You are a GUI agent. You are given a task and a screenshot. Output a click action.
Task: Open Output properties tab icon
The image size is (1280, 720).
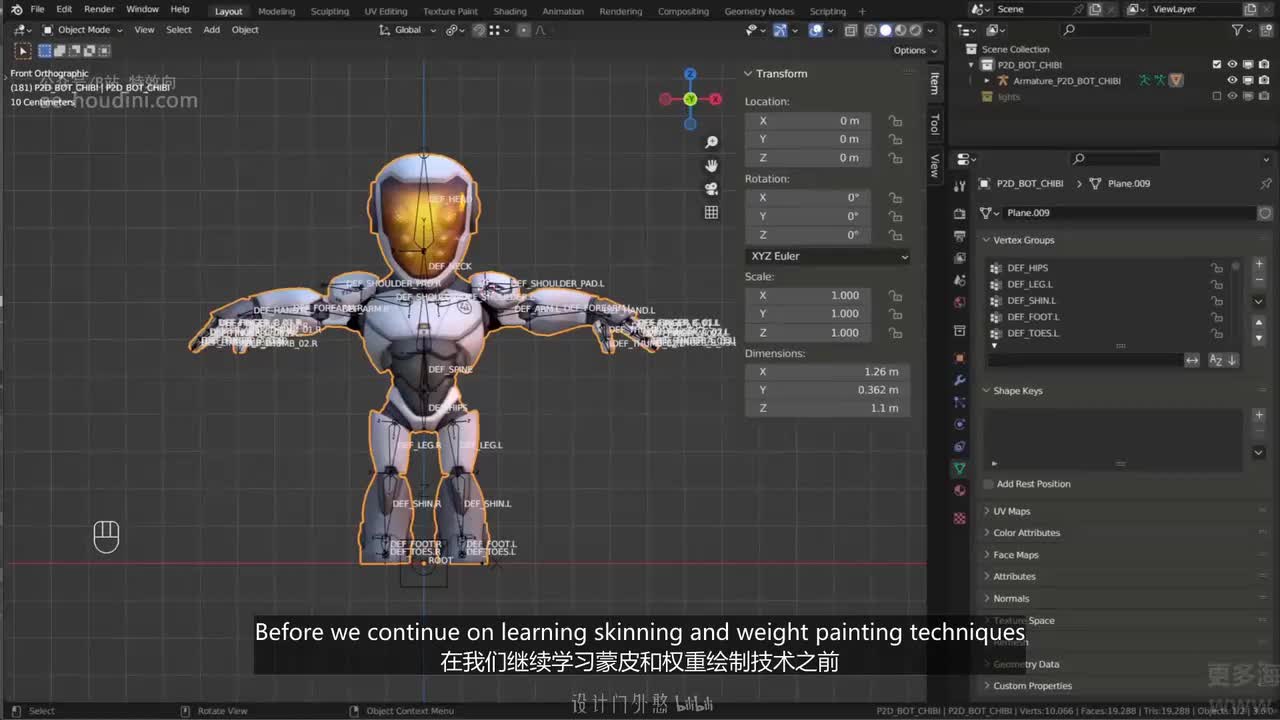coord(960,236)
